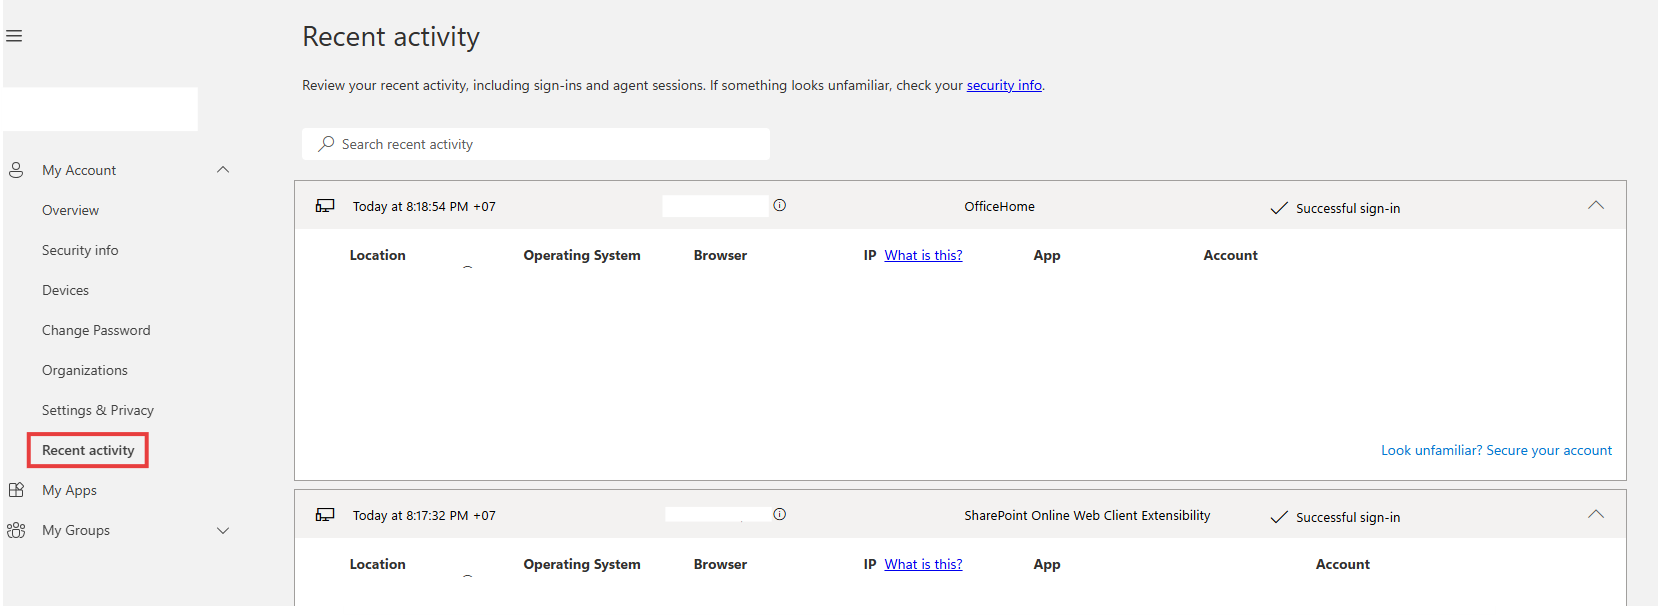Click 'SharePoint Online Web Client Extensibility' text
1658x615 pixels.
pos(1087,515)
